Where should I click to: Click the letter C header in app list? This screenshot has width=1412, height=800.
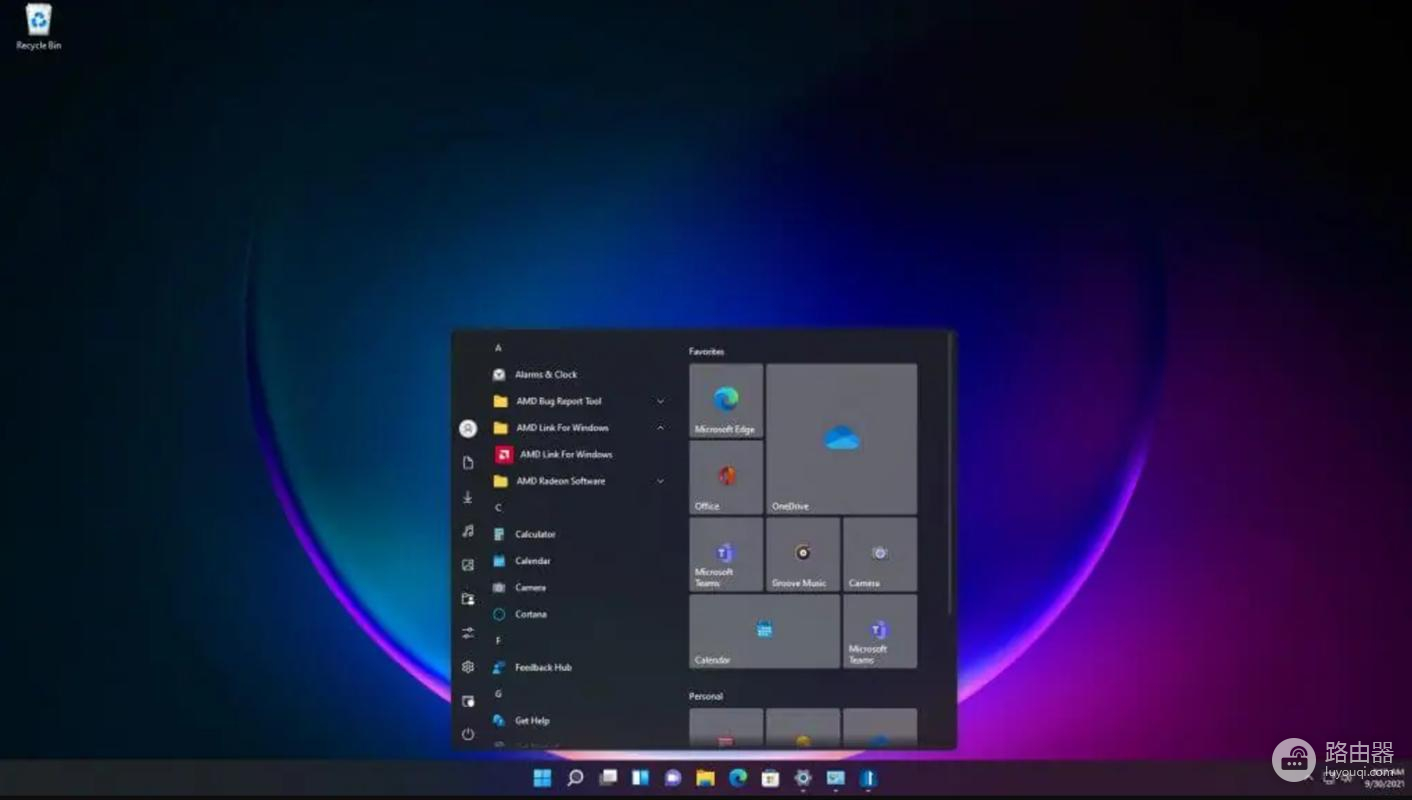[x=498, y=507]
